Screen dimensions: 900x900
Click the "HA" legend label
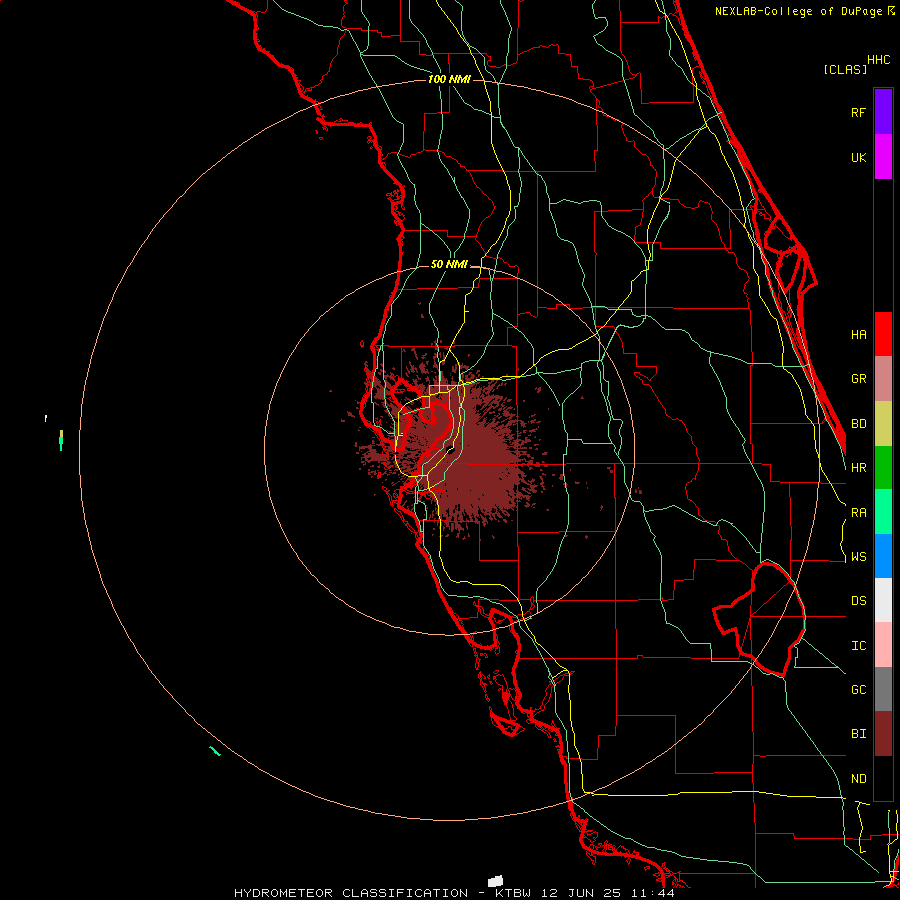858,335
